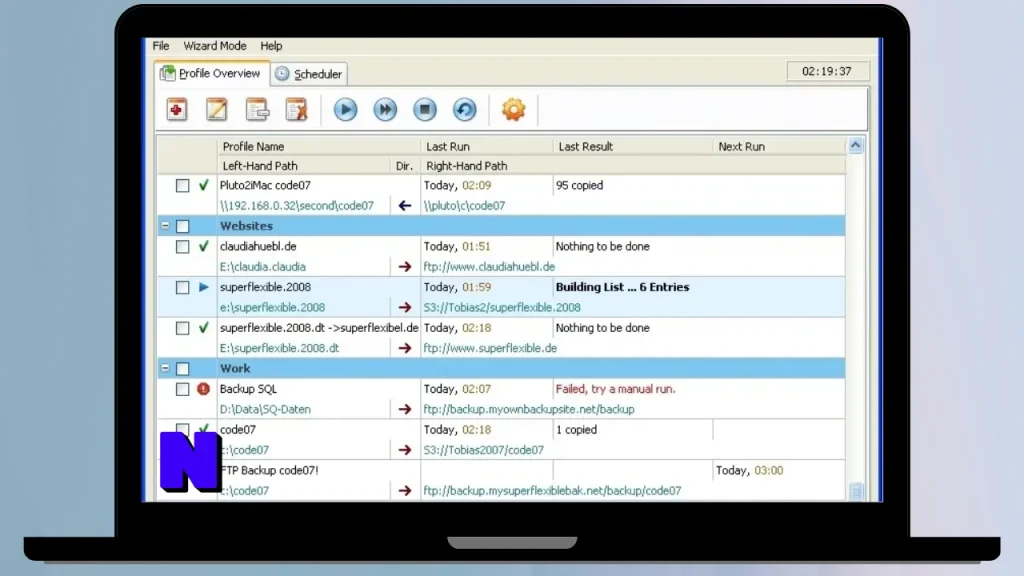Click direction arrow of FTP Backup code07! profile

pos(405,490)
